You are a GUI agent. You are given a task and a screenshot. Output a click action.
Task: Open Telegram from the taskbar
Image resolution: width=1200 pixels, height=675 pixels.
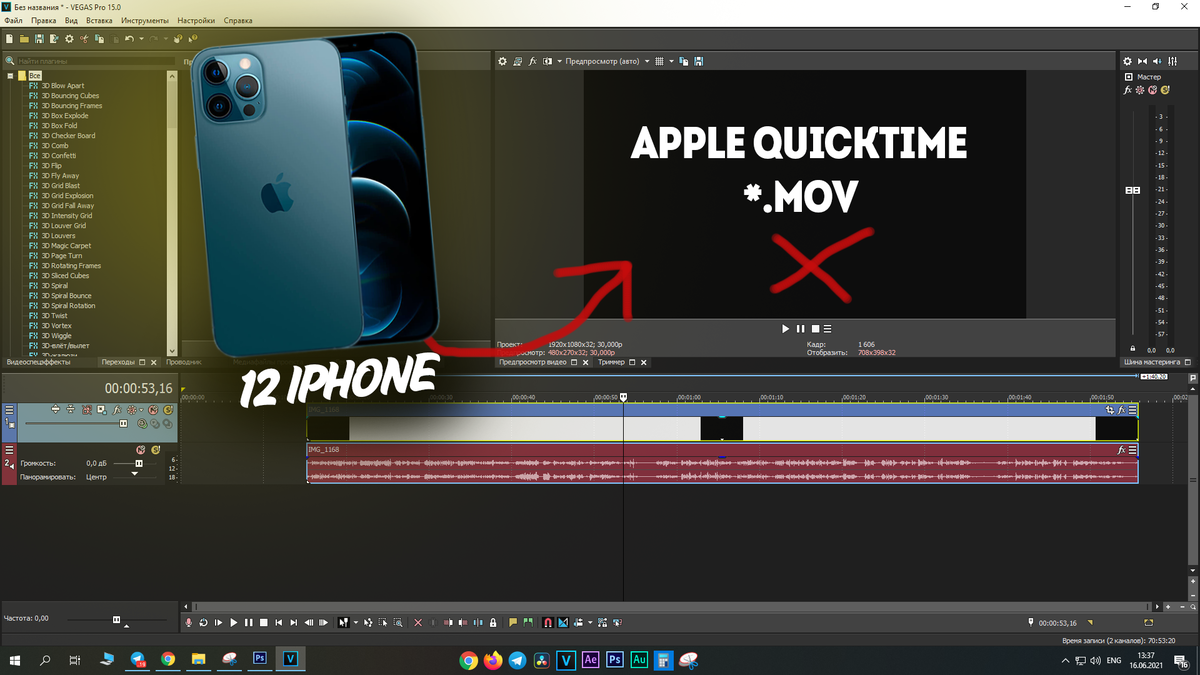517,660
